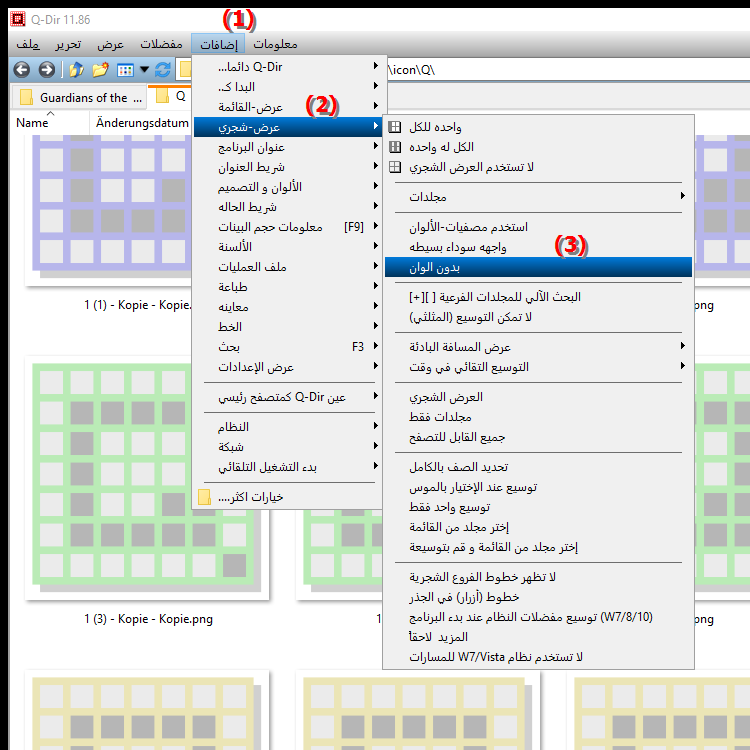Open النظام submenu
Viewport: 750px width, 750px height.
pyautogui.click(x=288, y=427)
